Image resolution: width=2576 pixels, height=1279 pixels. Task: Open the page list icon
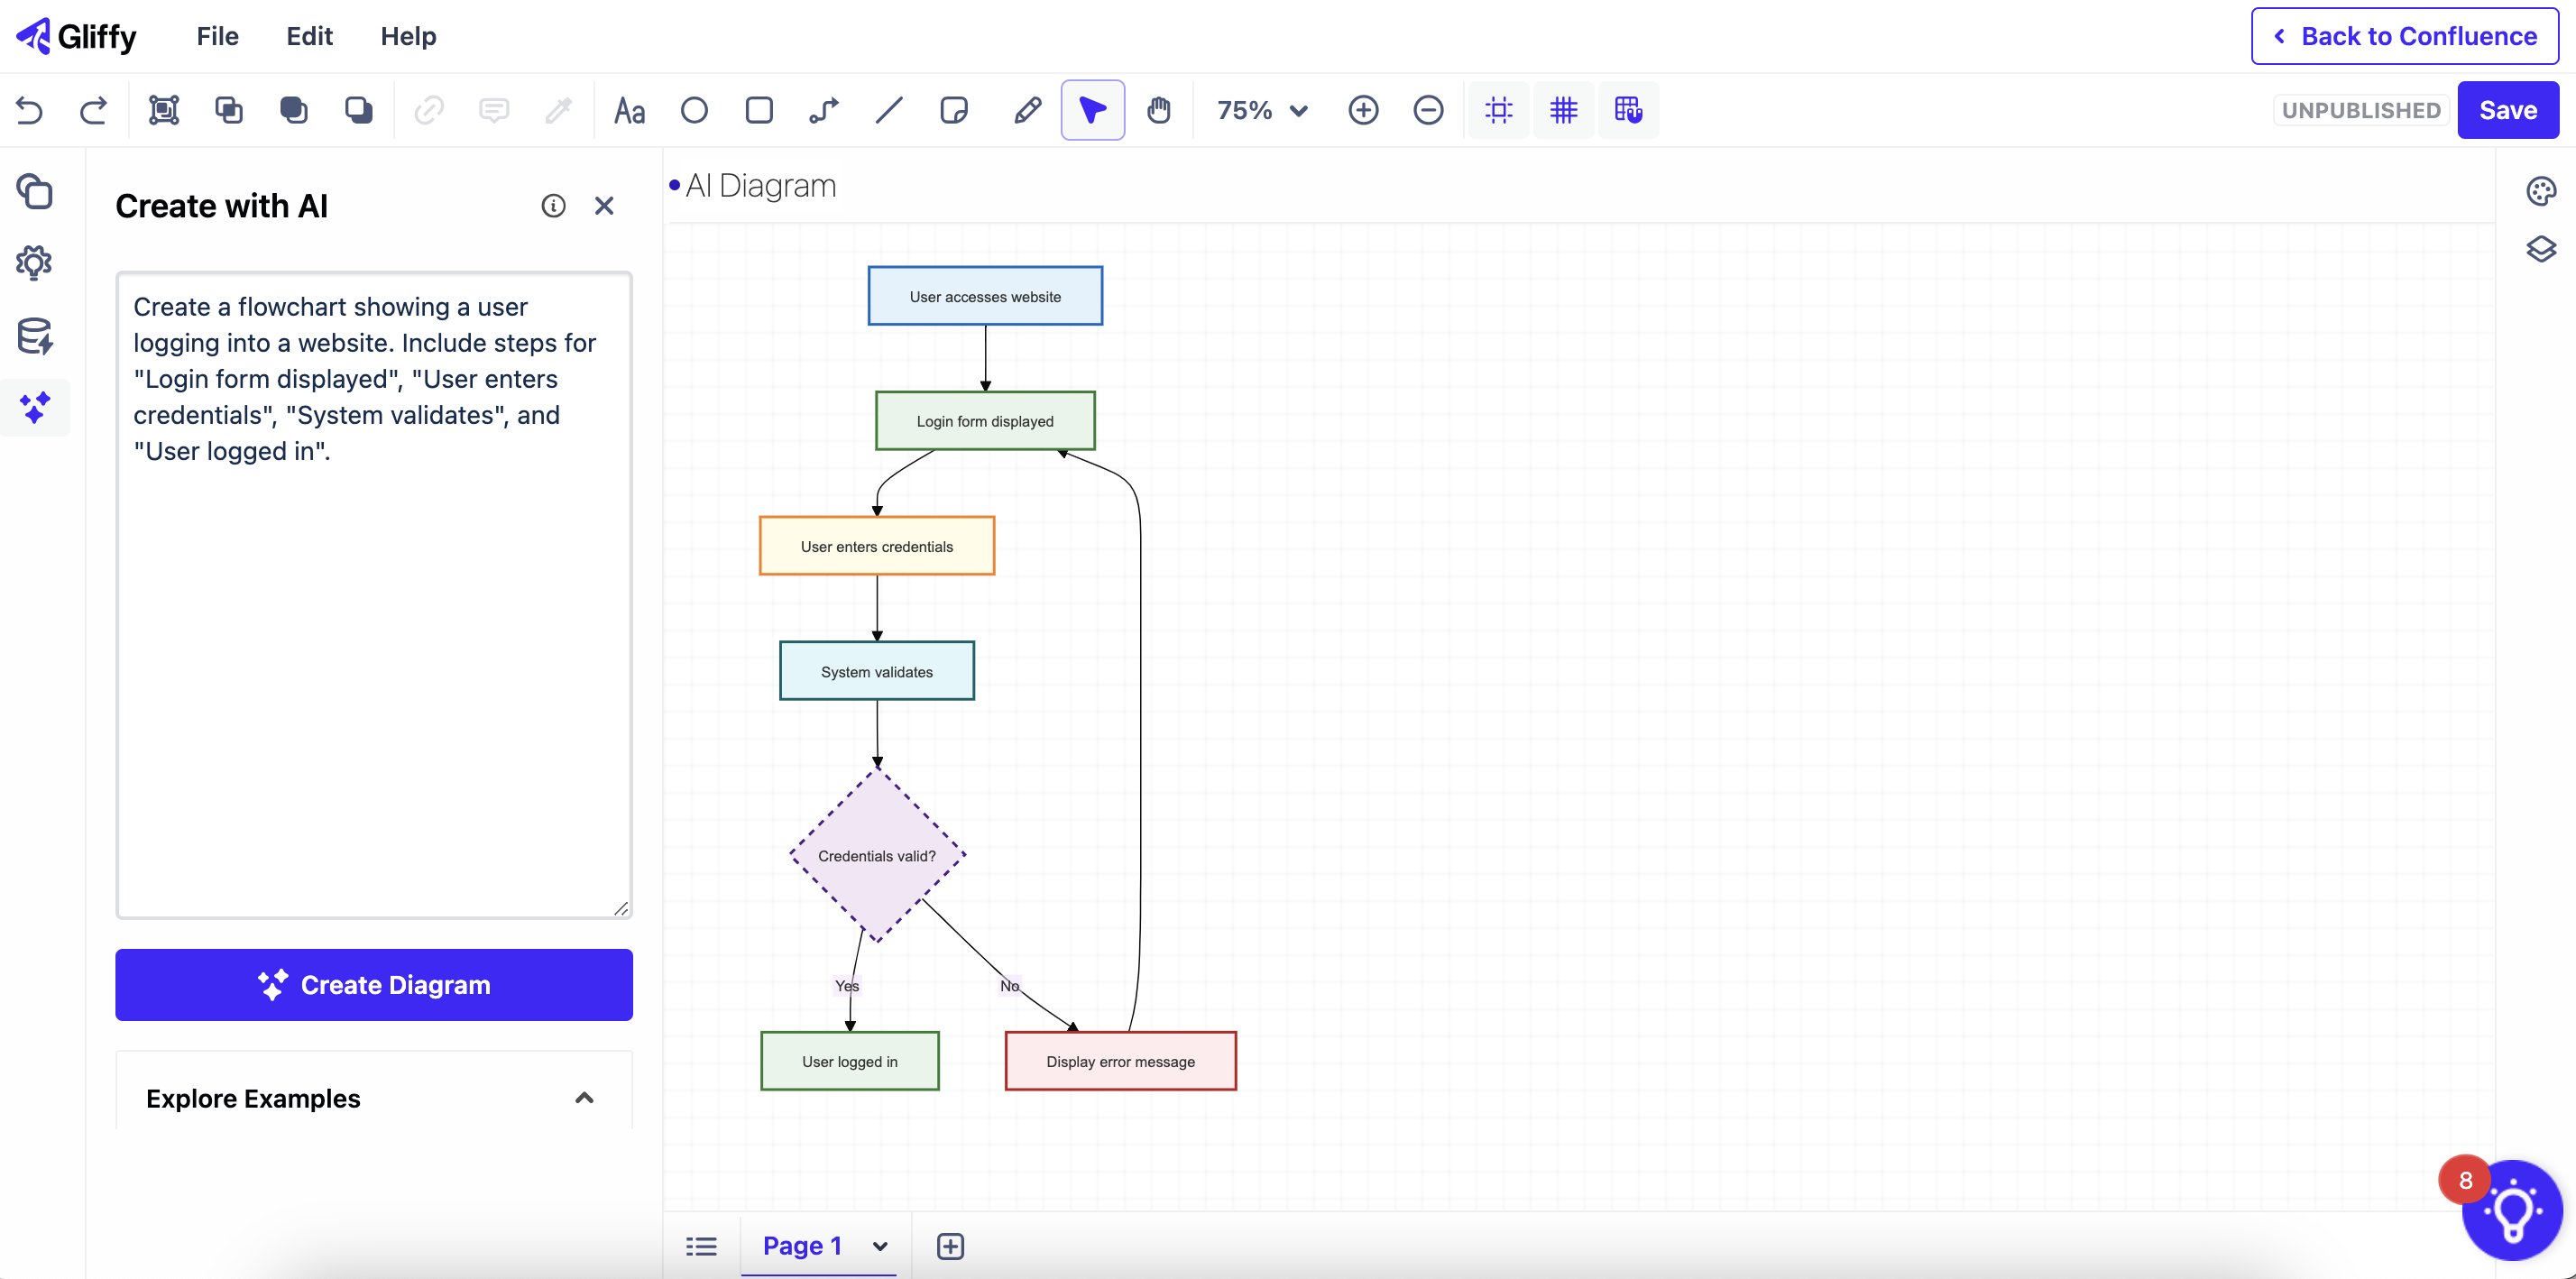701,1246
